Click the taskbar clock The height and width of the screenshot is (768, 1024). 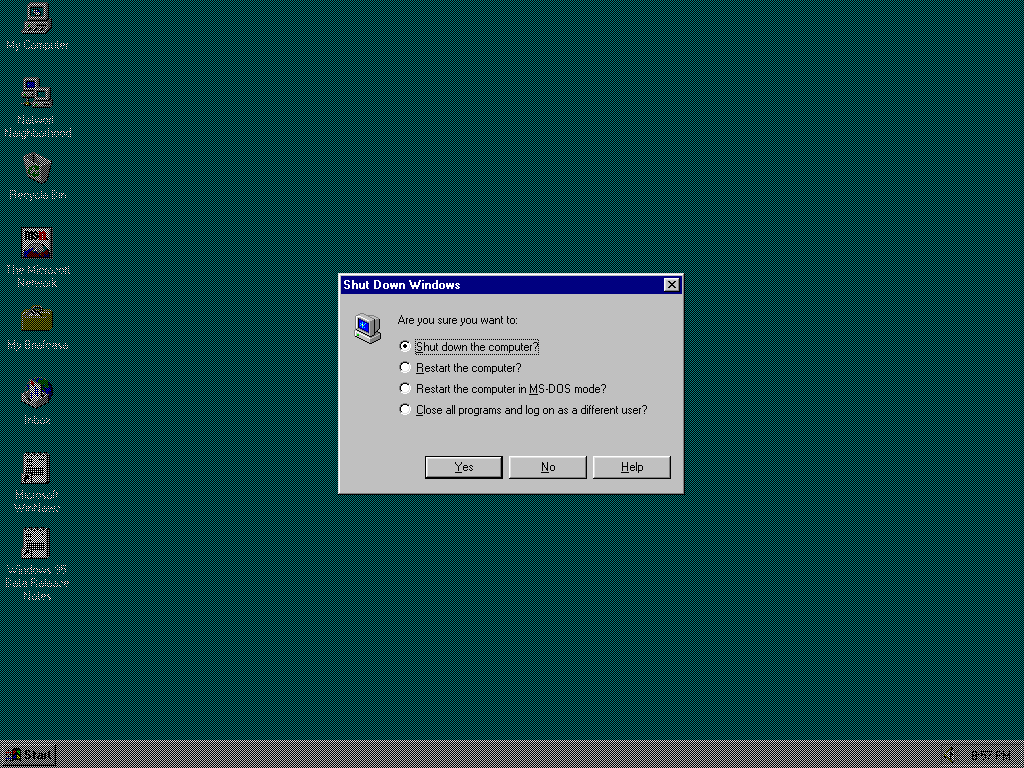pyautogui.click(x=991, y=756)
